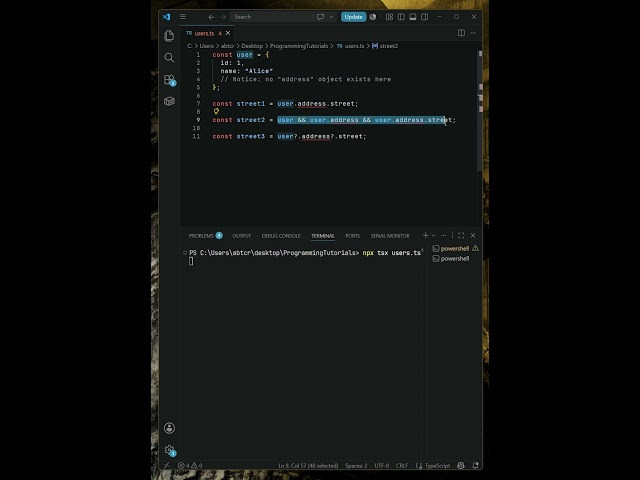Viewport: 640px width, 480px height.
Task: Click ProgrammingTutorials breadcrumb segment
Action: pos(299,46)
